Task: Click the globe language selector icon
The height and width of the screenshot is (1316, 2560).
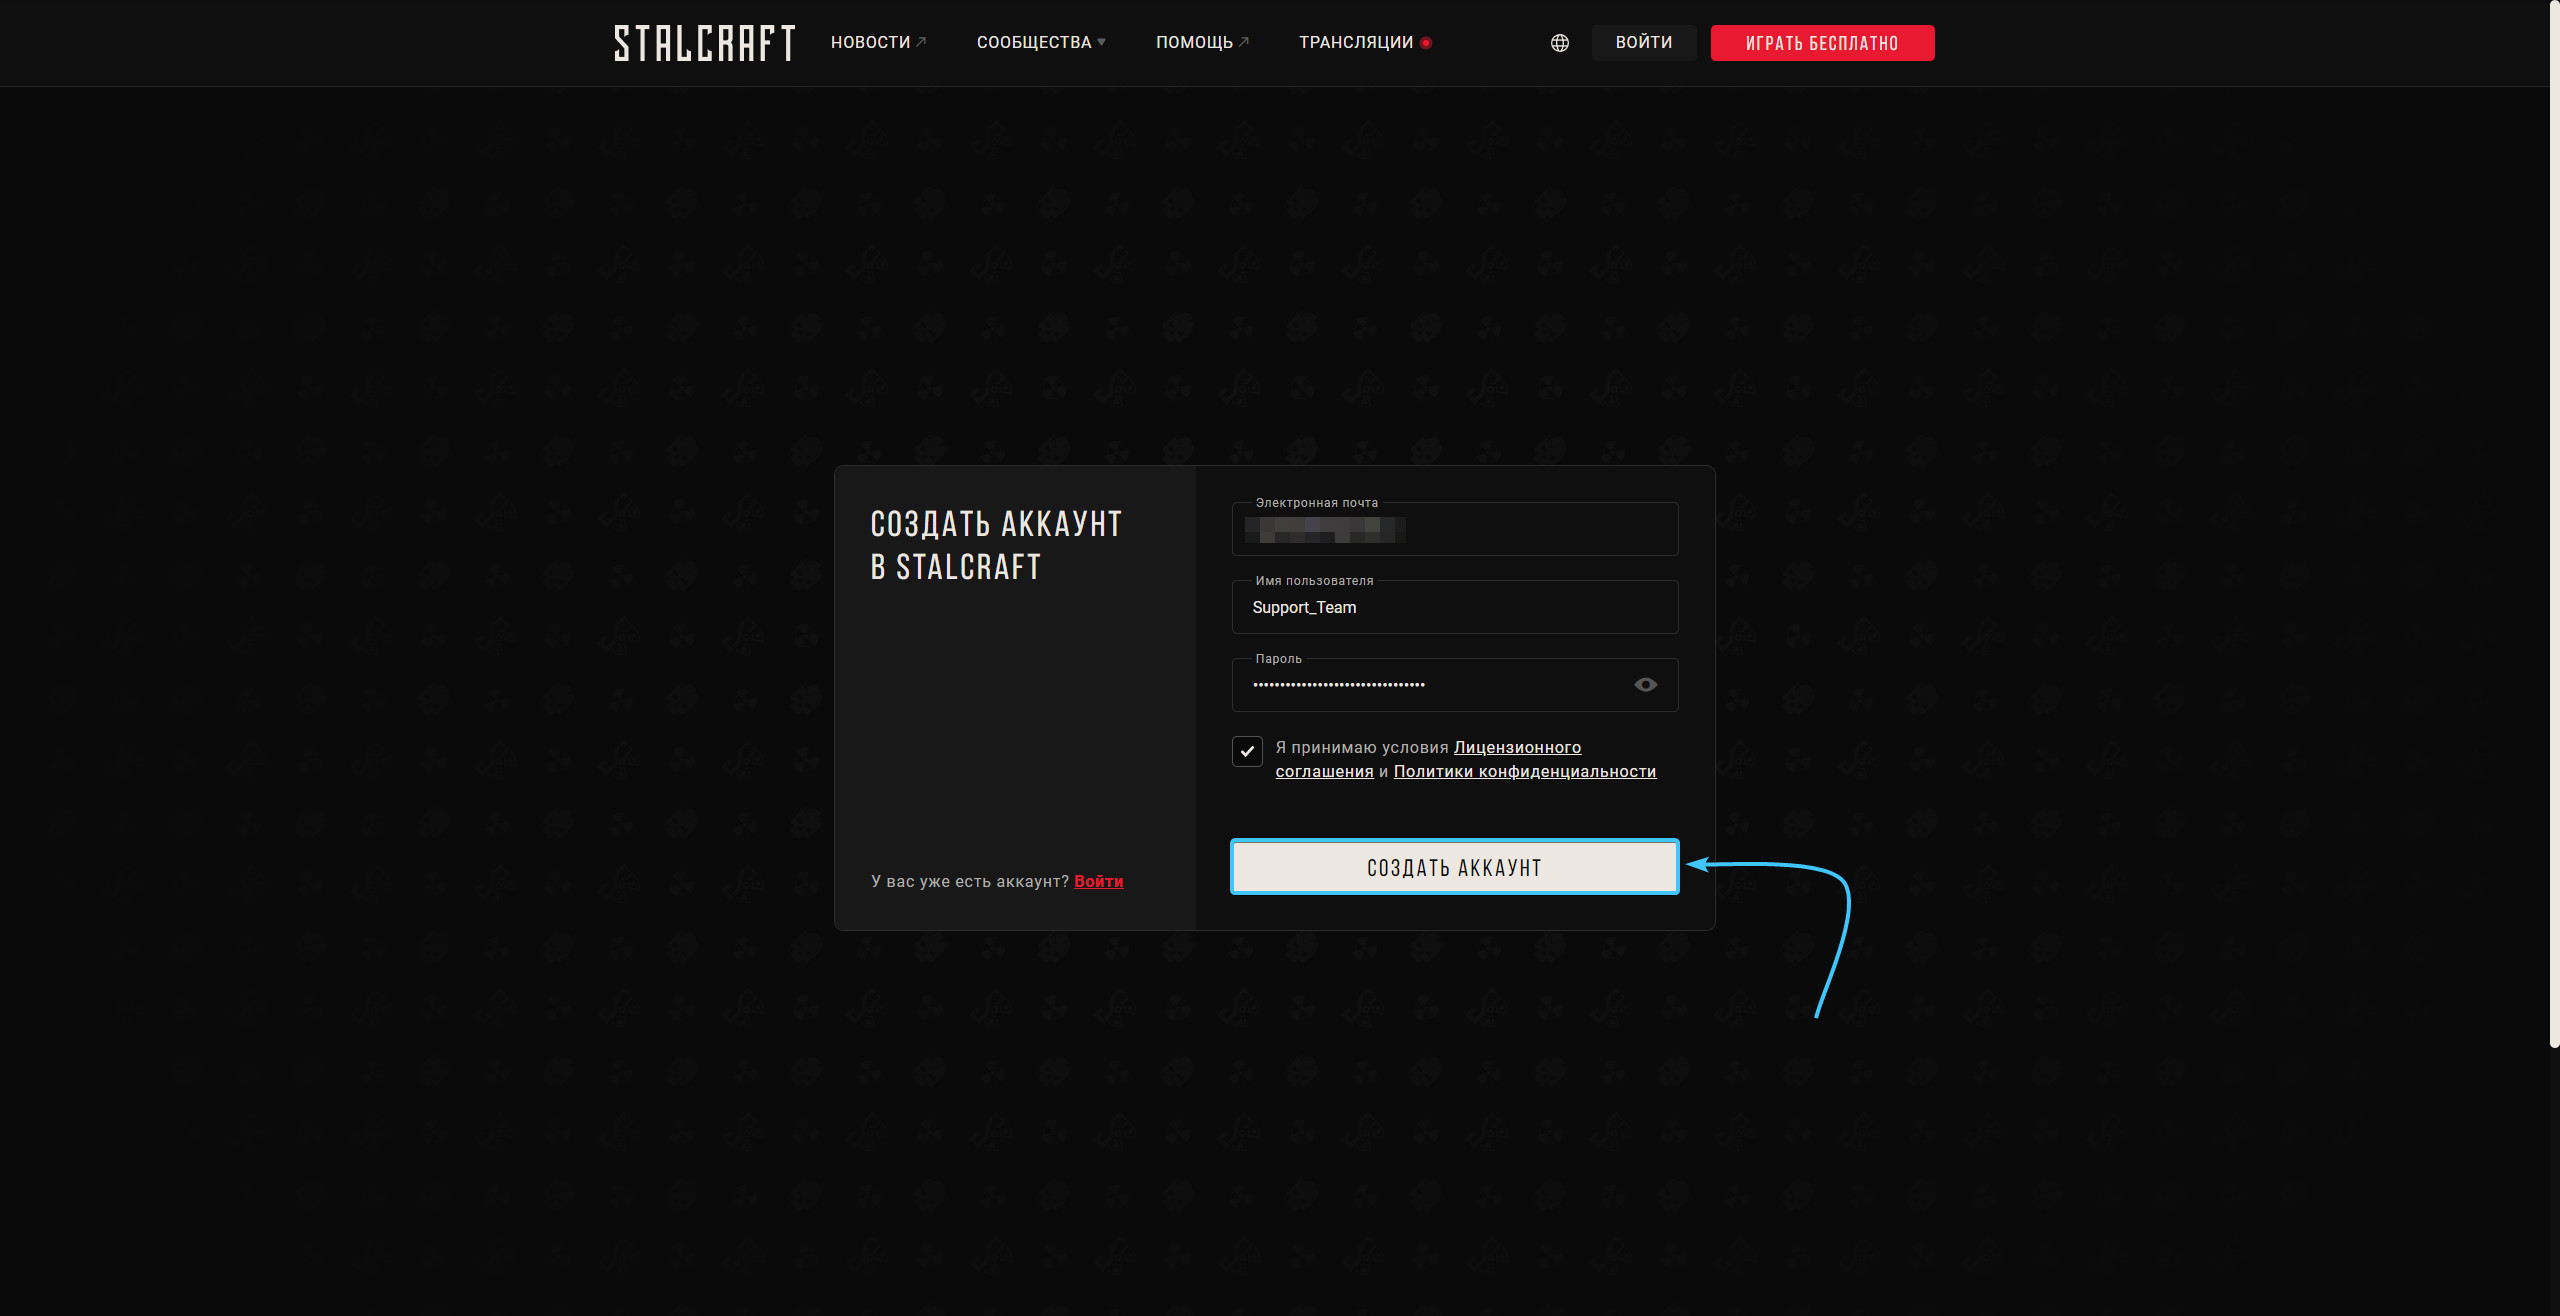Action: [1560, 43]
